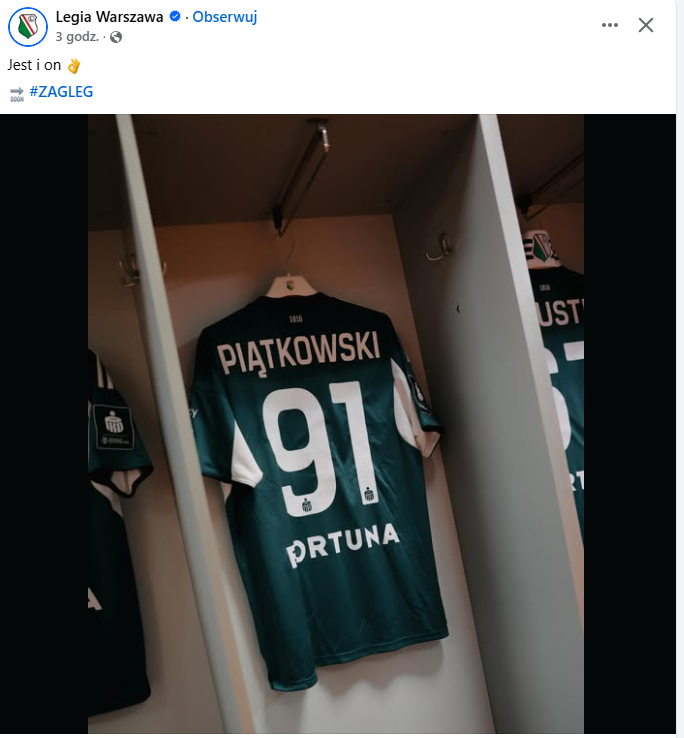This screenshot has height=738, width=684.
Task: Click the white hanger above the 91 shirt
Action: coord(292,286)
